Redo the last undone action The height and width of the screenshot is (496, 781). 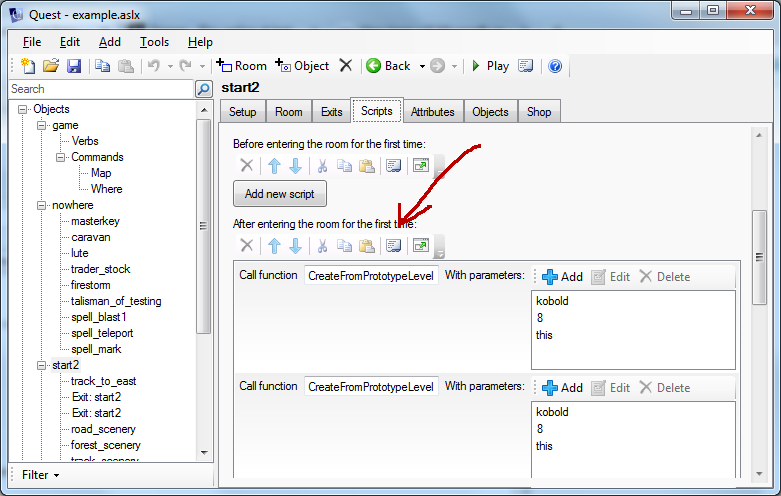[x=185, y=66]
